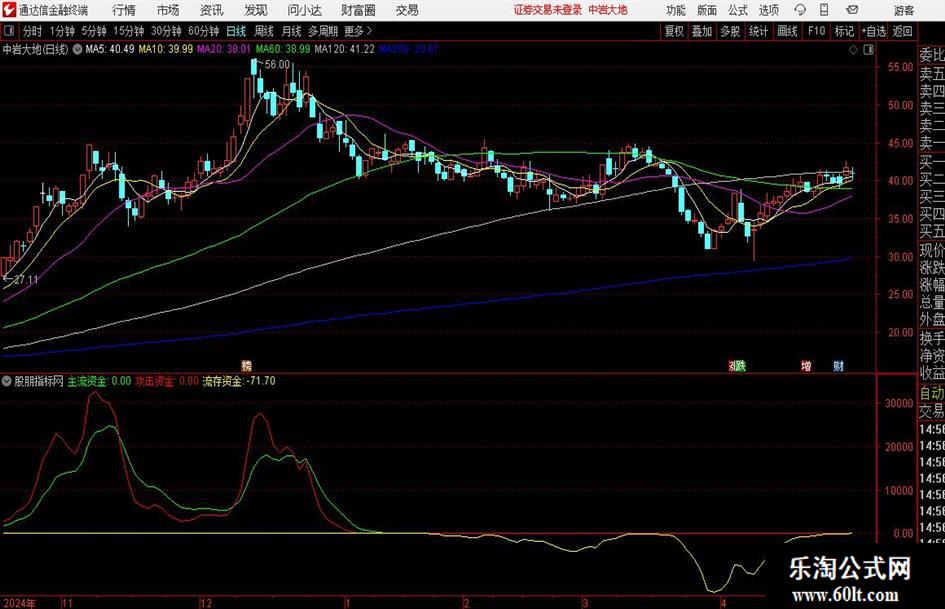Click the diamond icon at chart top right

click(x=853, y=50)
